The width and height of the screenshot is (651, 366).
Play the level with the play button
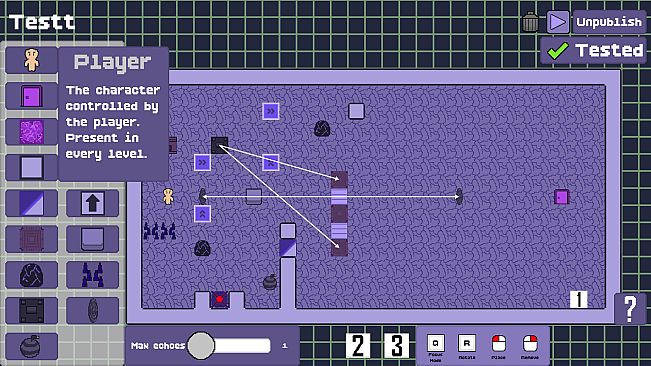[558, 22]
